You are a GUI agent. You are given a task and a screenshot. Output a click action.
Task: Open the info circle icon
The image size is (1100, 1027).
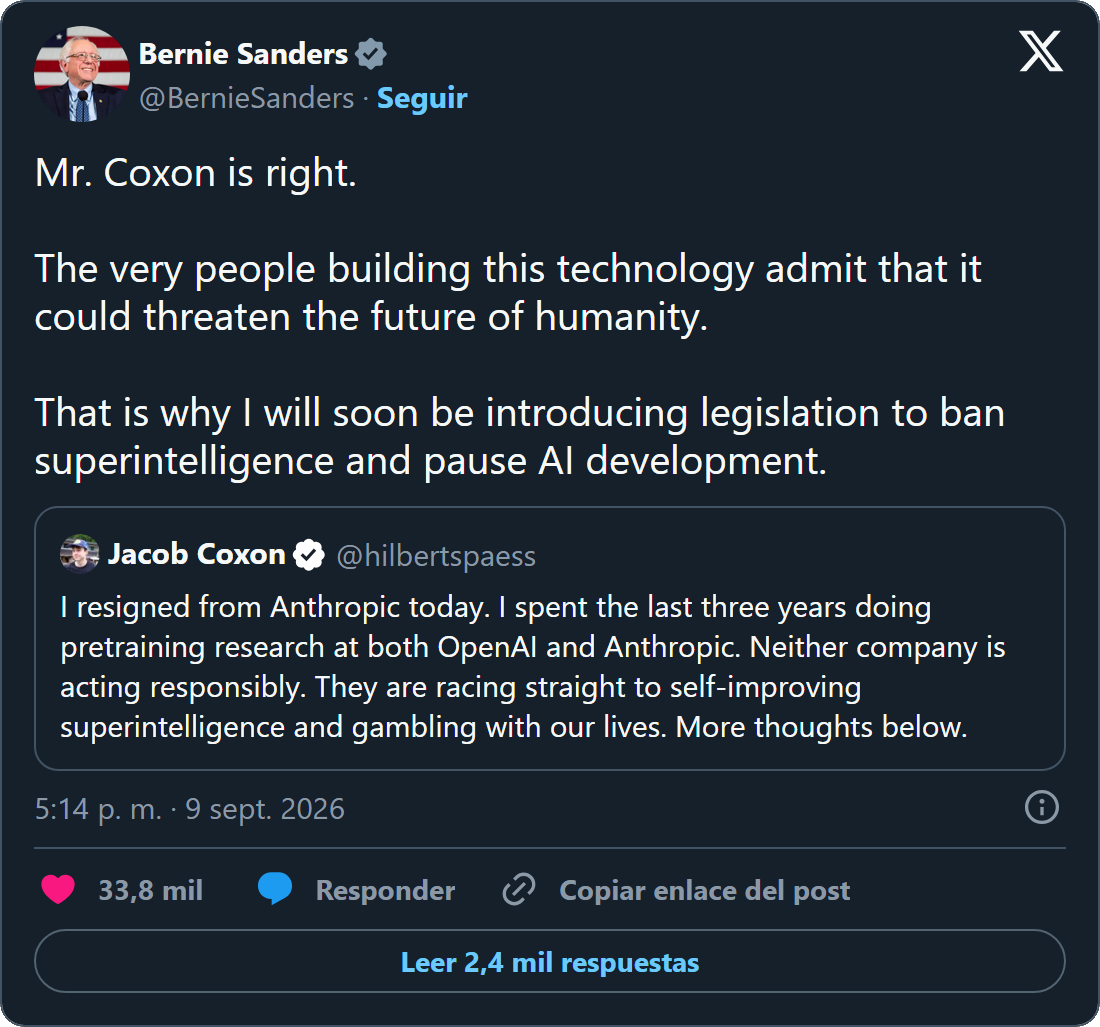[x=1041, y=807]
